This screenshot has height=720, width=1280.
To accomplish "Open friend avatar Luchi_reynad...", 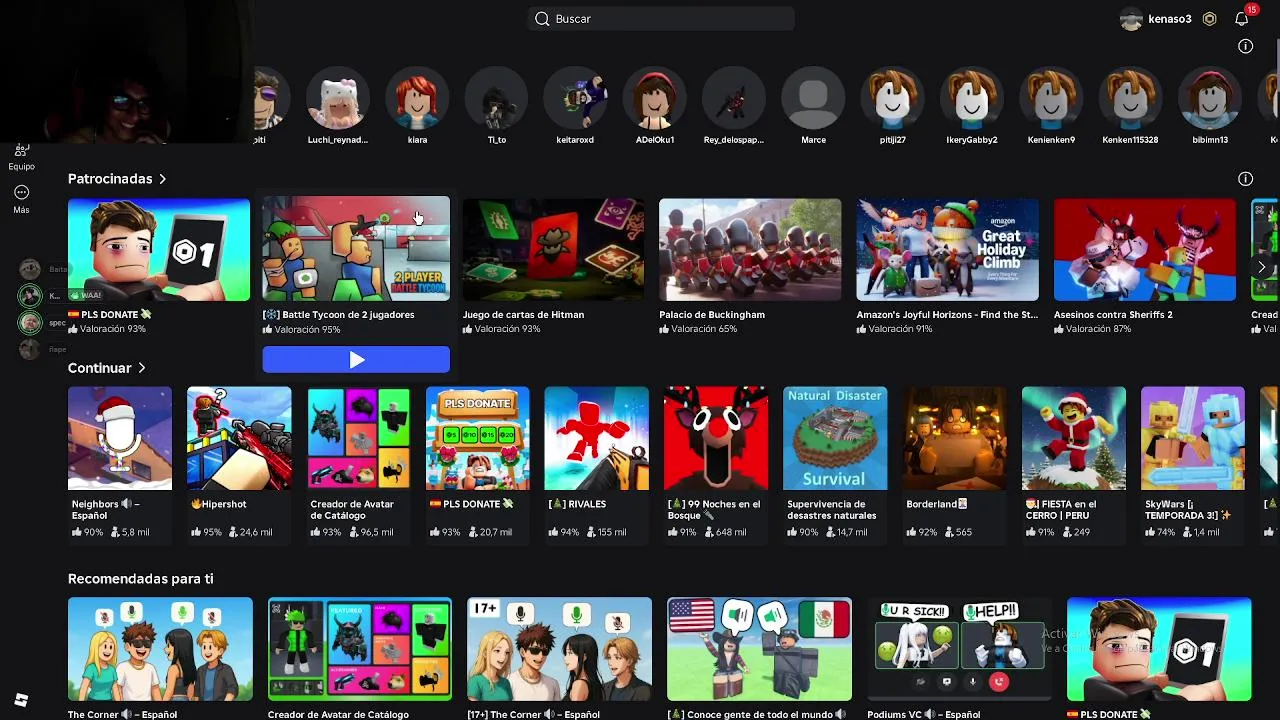I will (x=337, y=100).
